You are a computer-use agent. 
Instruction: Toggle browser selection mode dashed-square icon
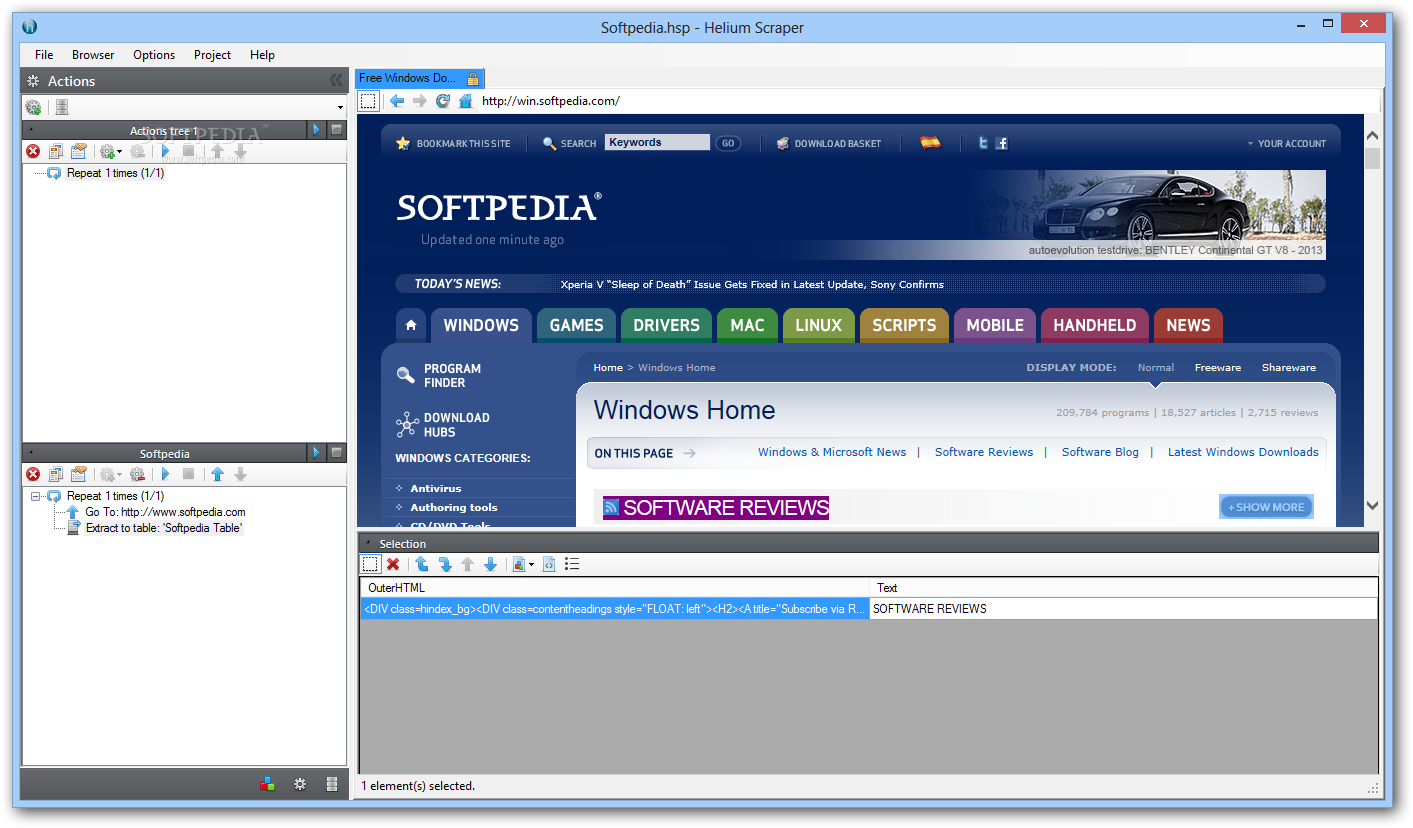[x=369, y=101]
